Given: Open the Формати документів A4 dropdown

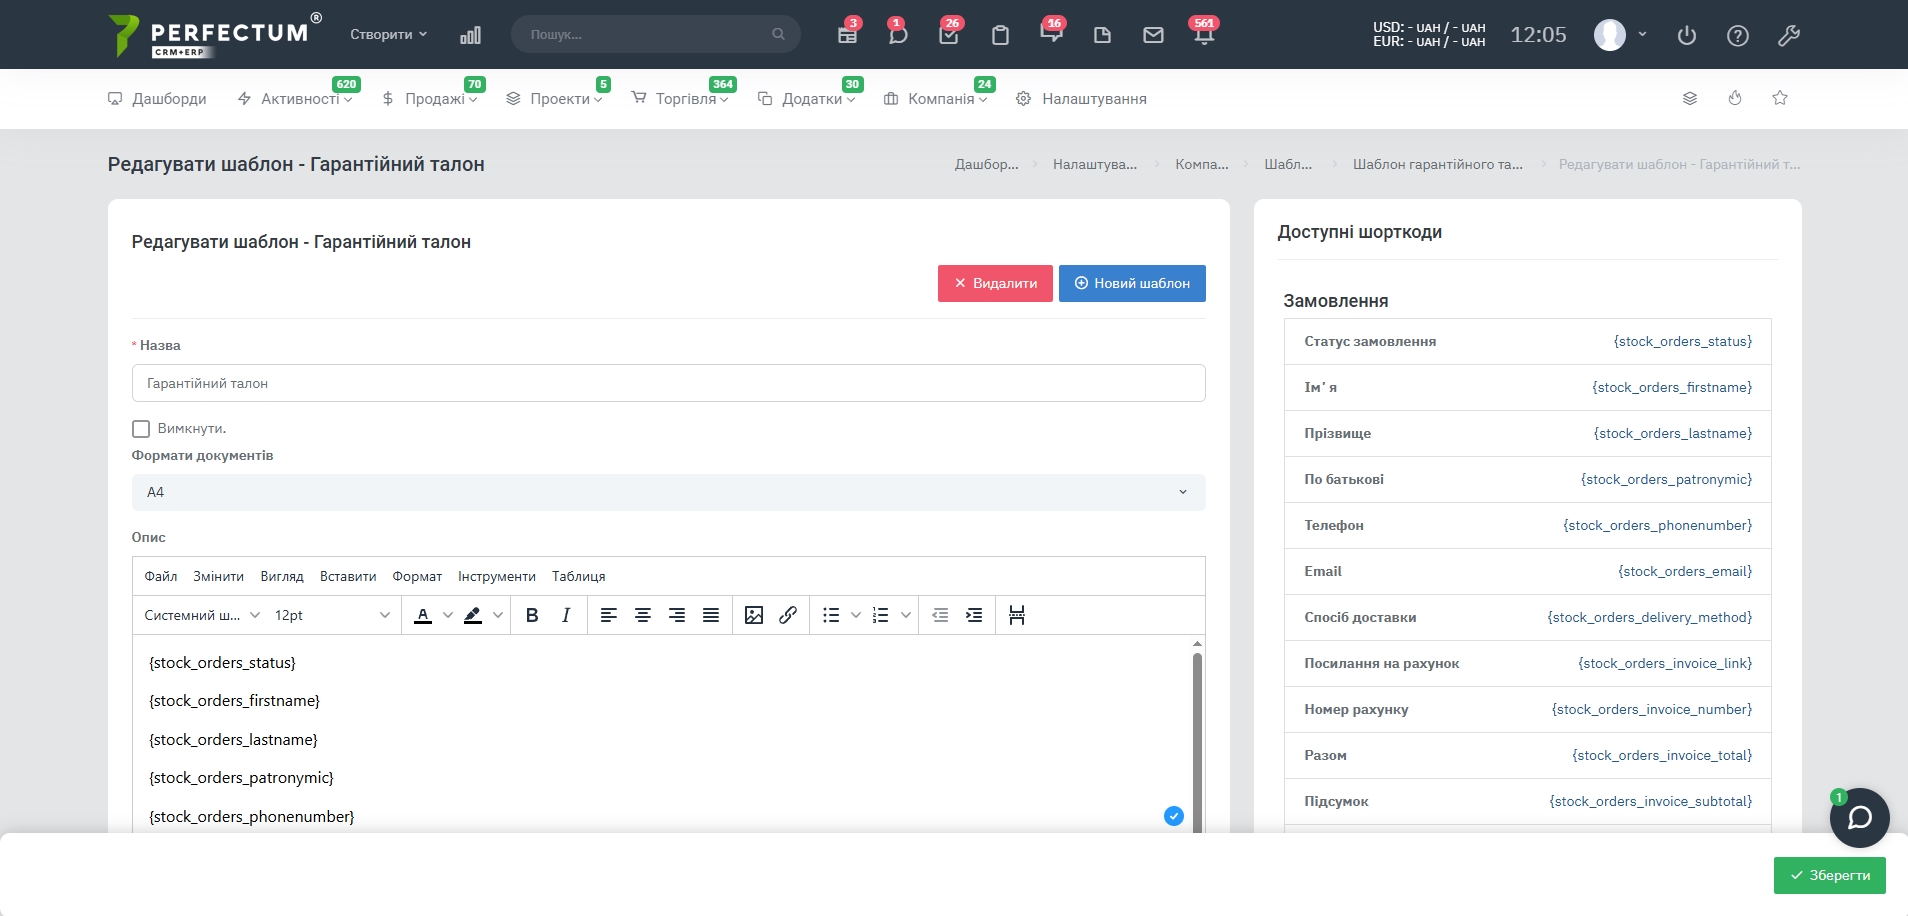Looking at the screenshot, I should point(668,492).
